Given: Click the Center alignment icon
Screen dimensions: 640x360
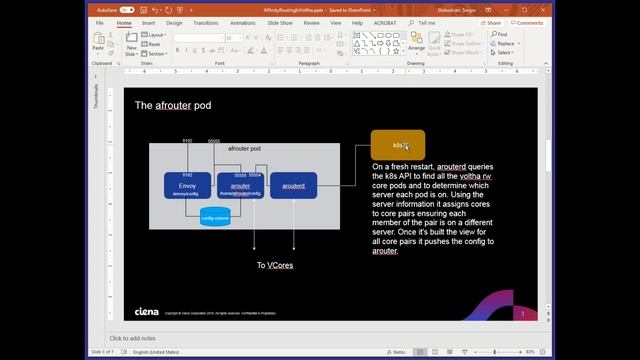Looking at the screenshot, I should click(289, 51).
